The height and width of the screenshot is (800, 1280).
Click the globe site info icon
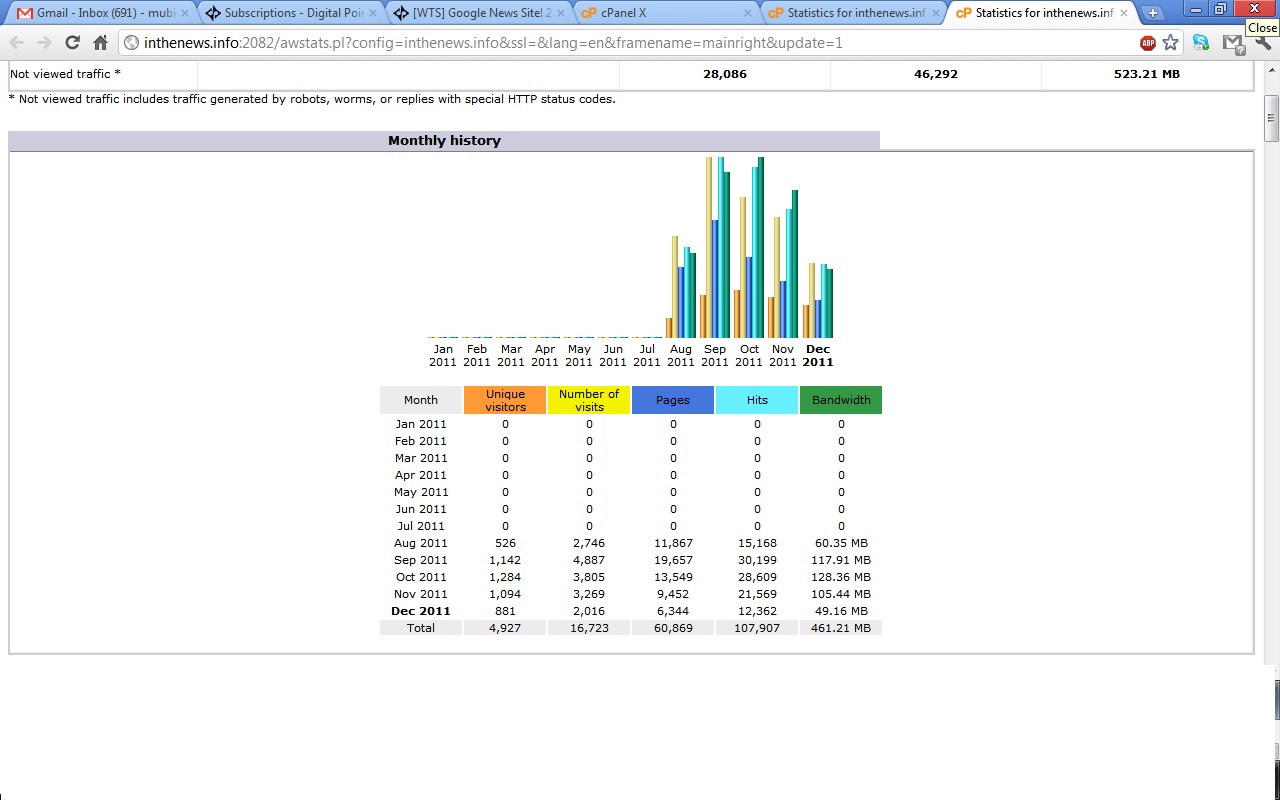click(131, 43)
